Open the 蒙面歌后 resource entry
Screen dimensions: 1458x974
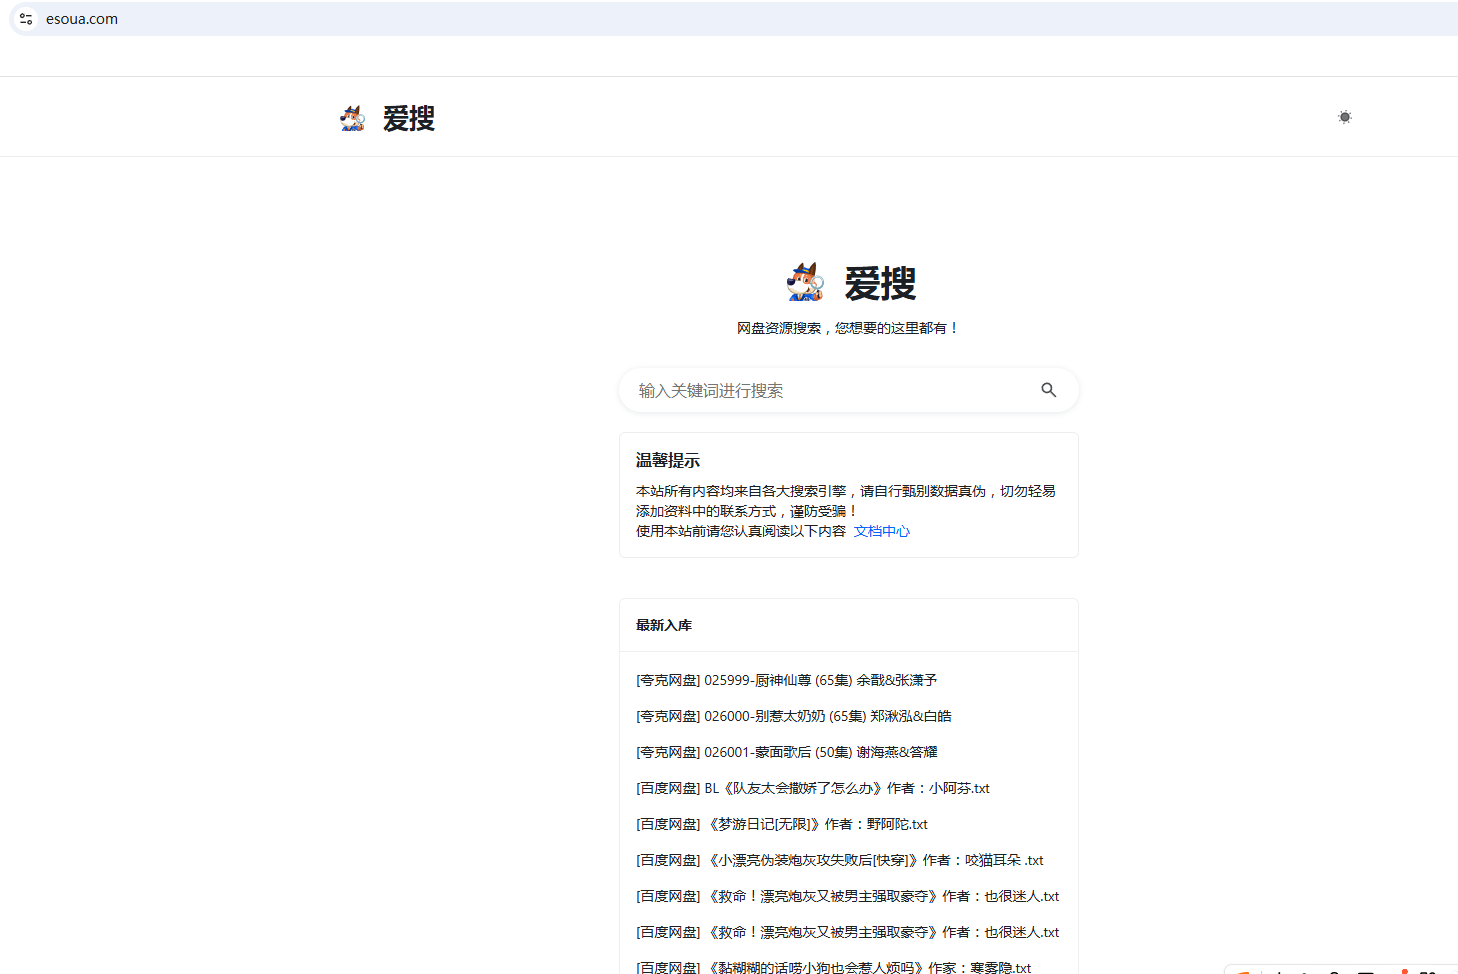(x=786, y=751)
